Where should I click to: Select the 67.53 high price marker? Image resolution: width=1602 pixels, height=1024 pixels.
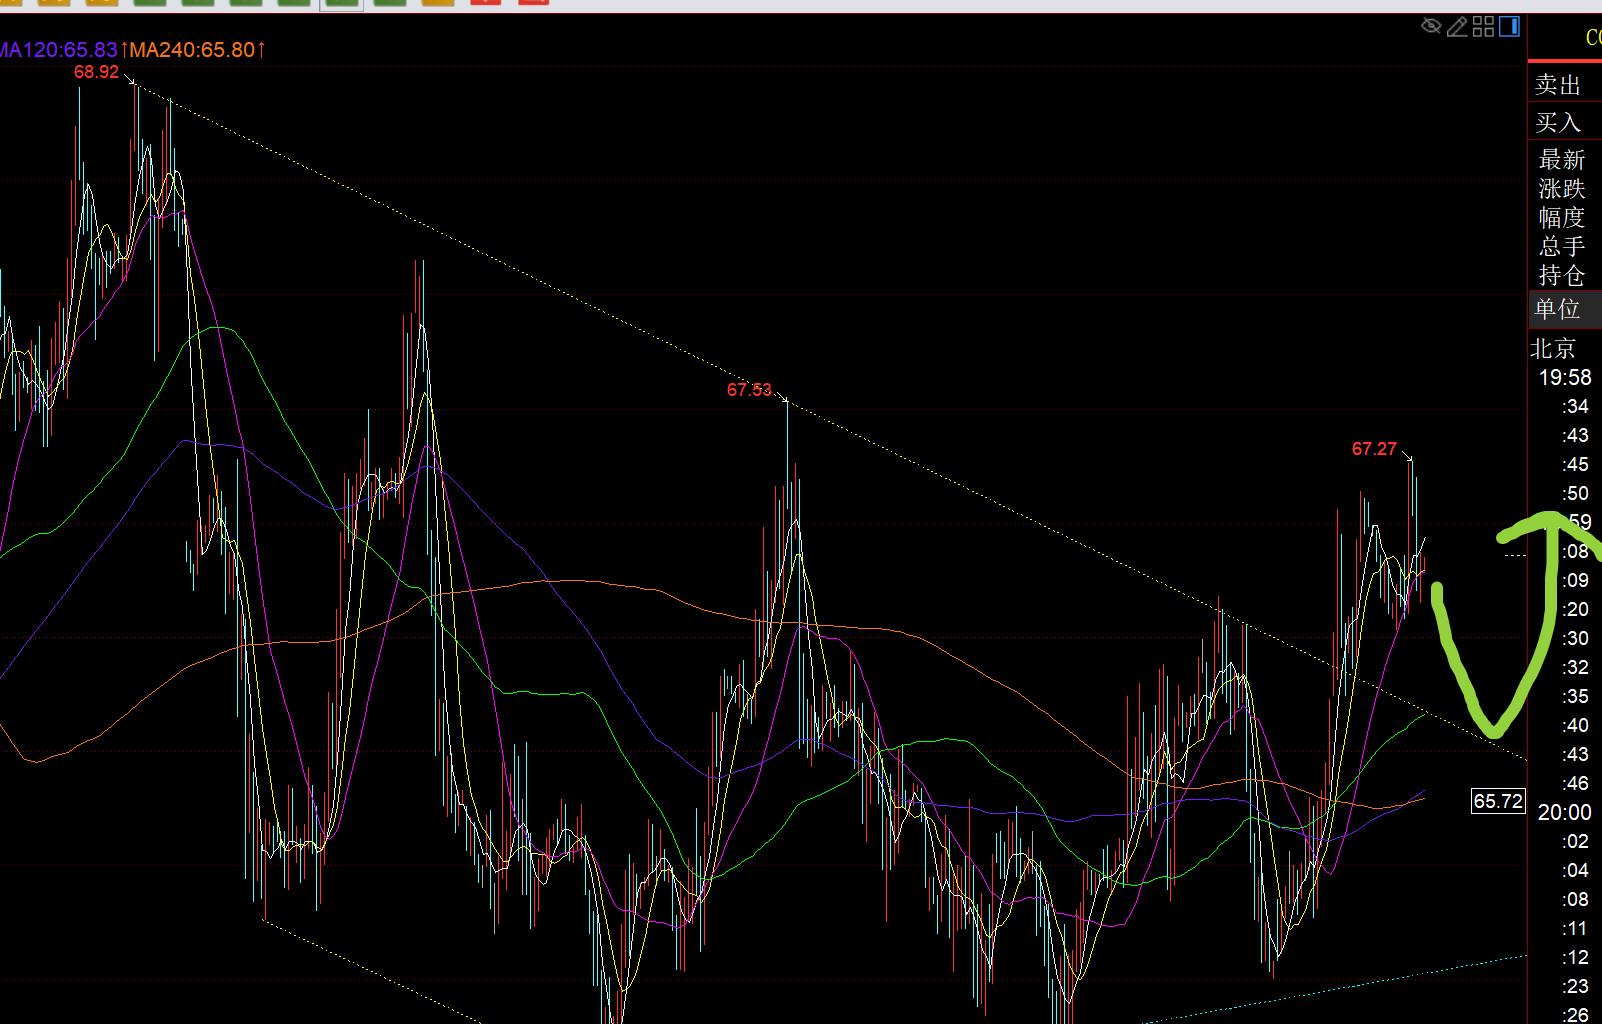749,390
